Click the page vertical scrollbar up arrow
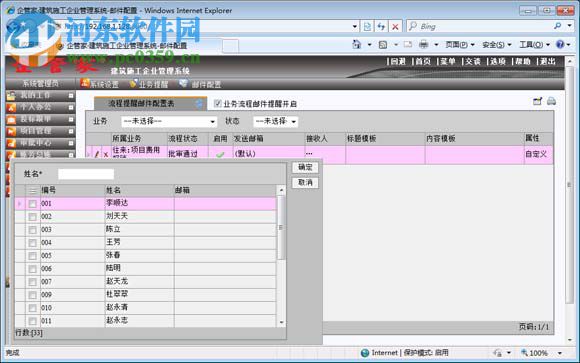Image resolution: width=580 pixels, height=363 pixels. pos(570,61)
